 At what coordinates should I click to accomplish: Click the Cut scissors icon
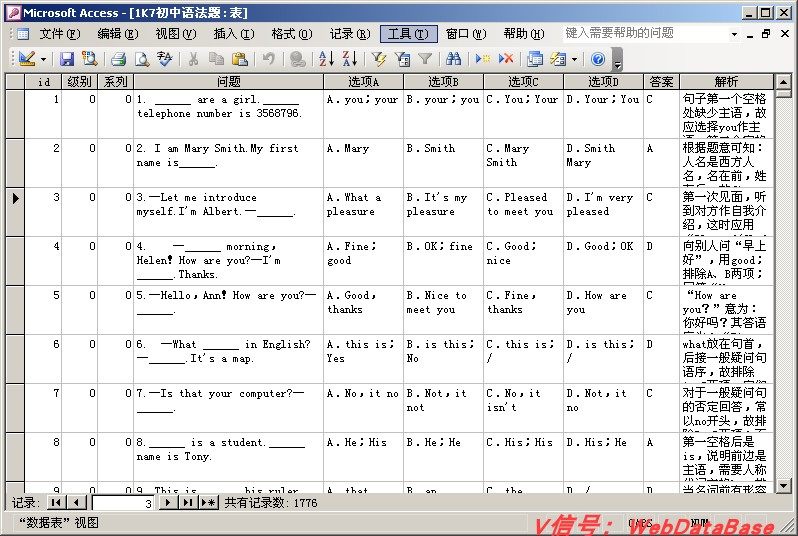193,59
